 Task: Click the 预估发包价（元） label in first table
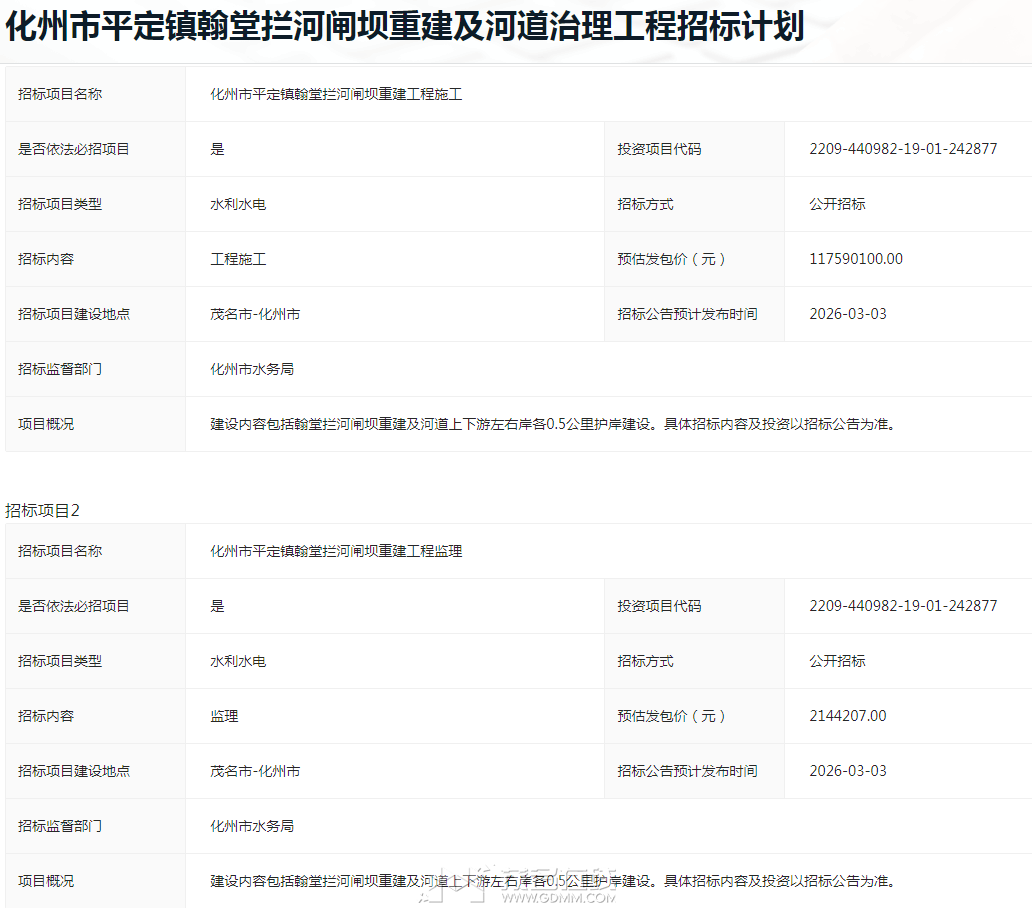[671, 259]
